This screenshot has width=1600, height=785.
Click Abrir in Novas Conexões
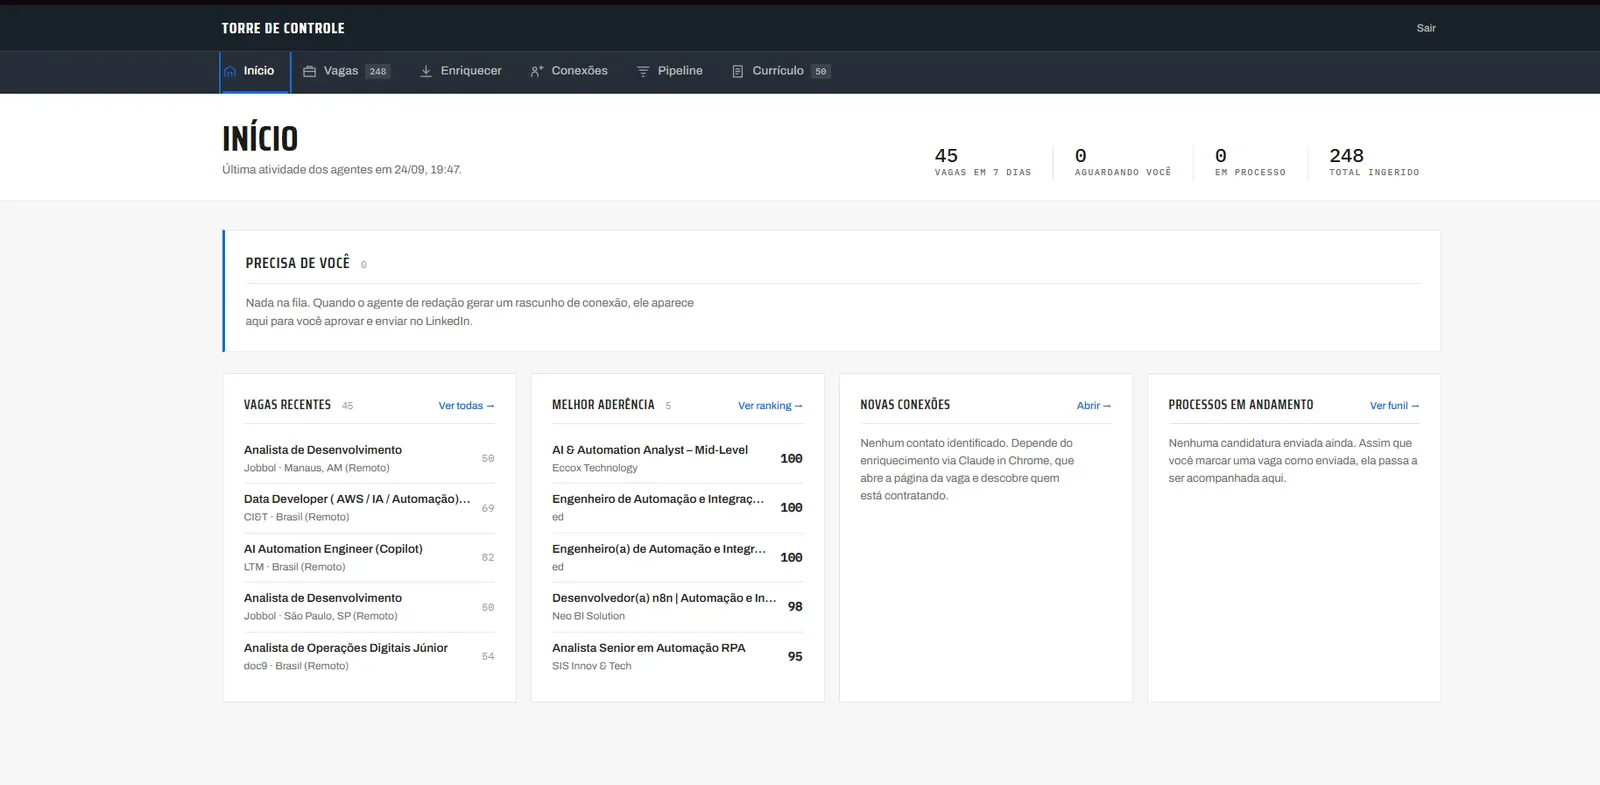(1094, 406)
